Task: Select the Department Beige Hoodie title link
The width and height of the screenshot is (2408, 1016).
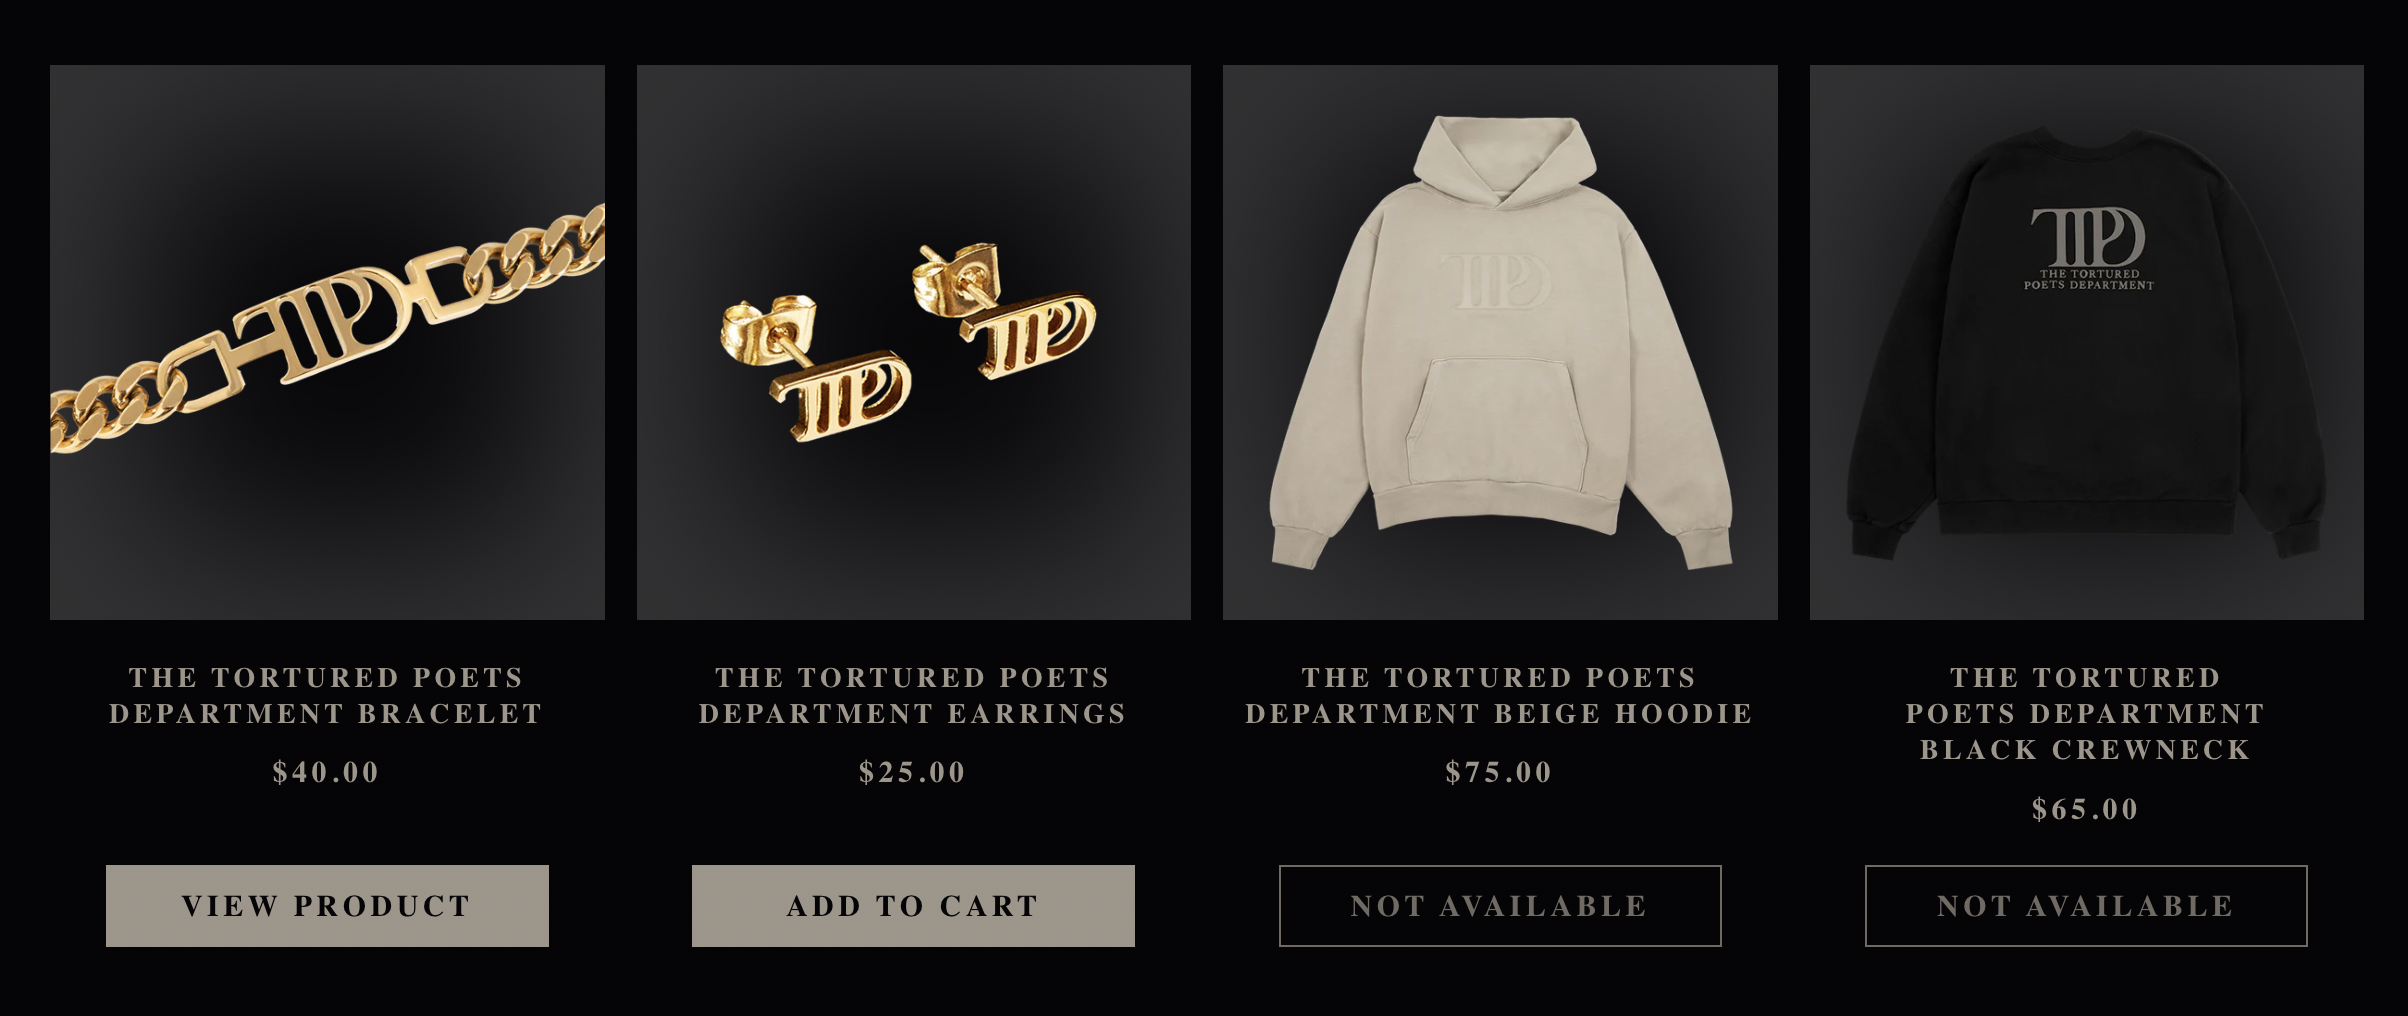Action: click(x=1500, y=695)
